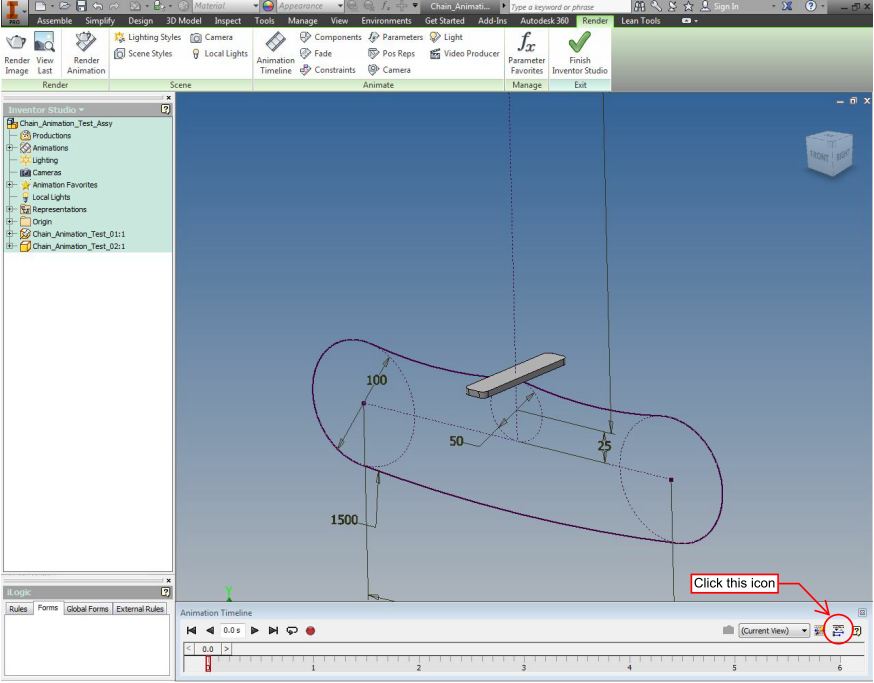Open the Render Animation tool
This screenshot has height=683, width=874.
coord(85,50)
